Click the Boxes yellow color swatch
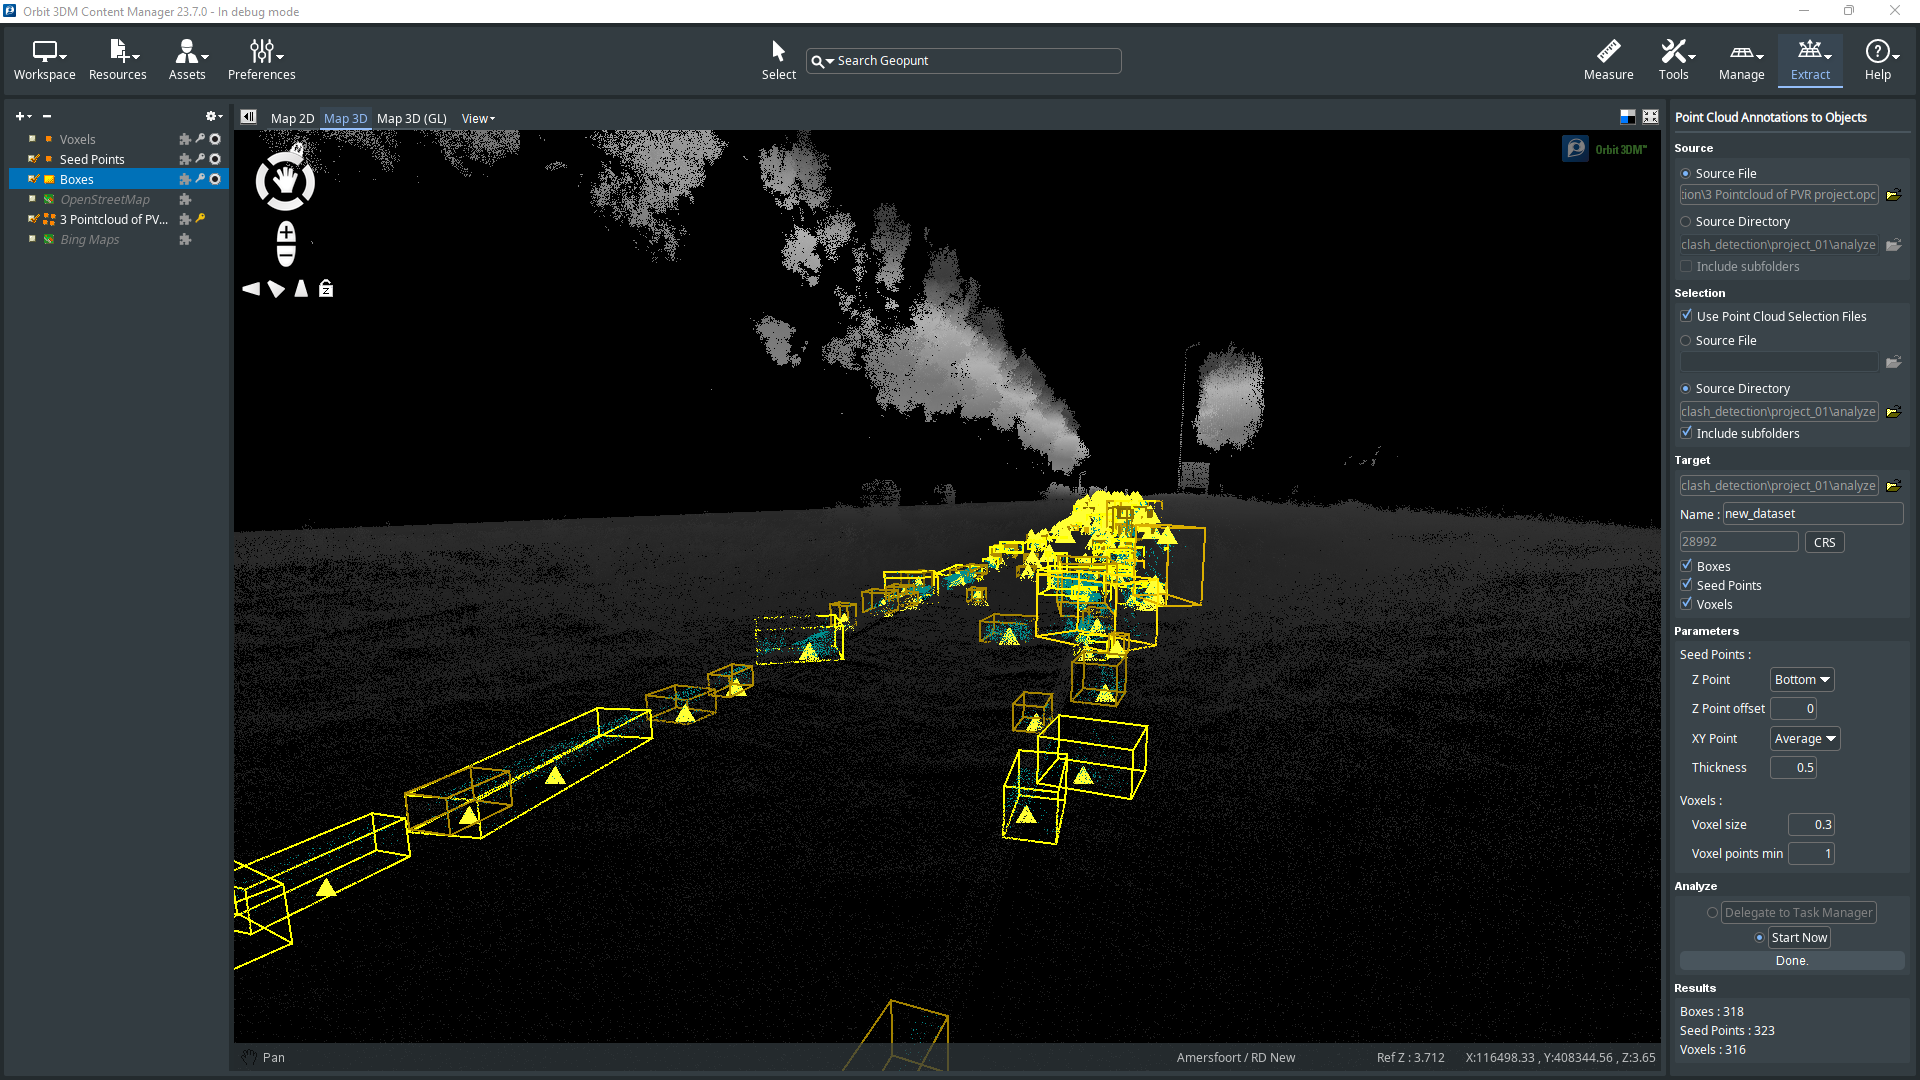The image size is (1920, 1080). tap(49, 179)
